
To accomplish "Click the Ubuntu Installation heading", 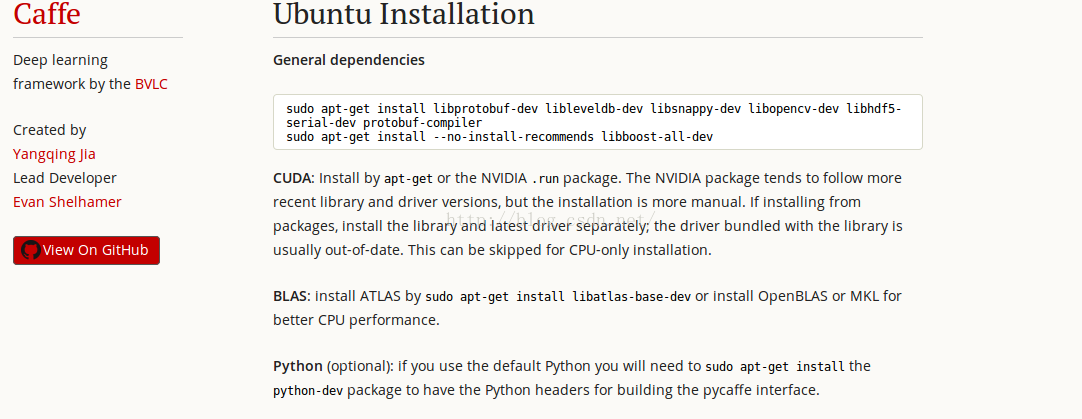I will pyautogui.click(x=404, y=14).
